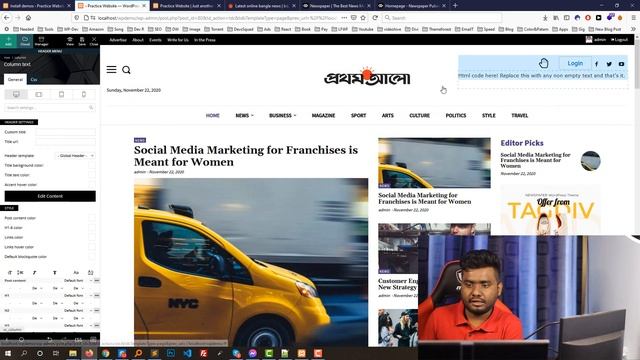This screenshot has height=360, width=640.
Task: Open FileZilla from the taskbar
Action: [x=203, y=353]
